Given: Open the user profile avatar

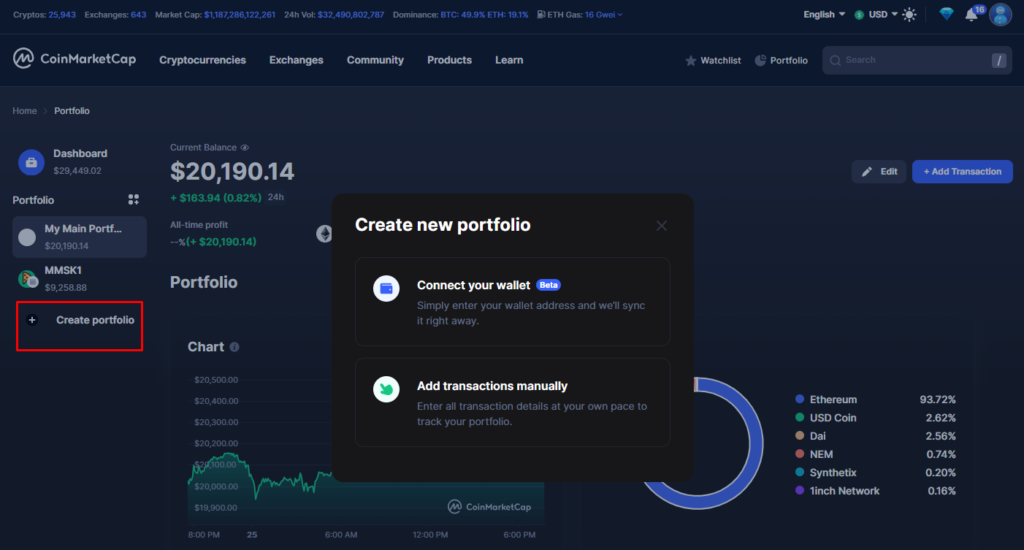Looking at the screenshot, I should coord(1000,14).
